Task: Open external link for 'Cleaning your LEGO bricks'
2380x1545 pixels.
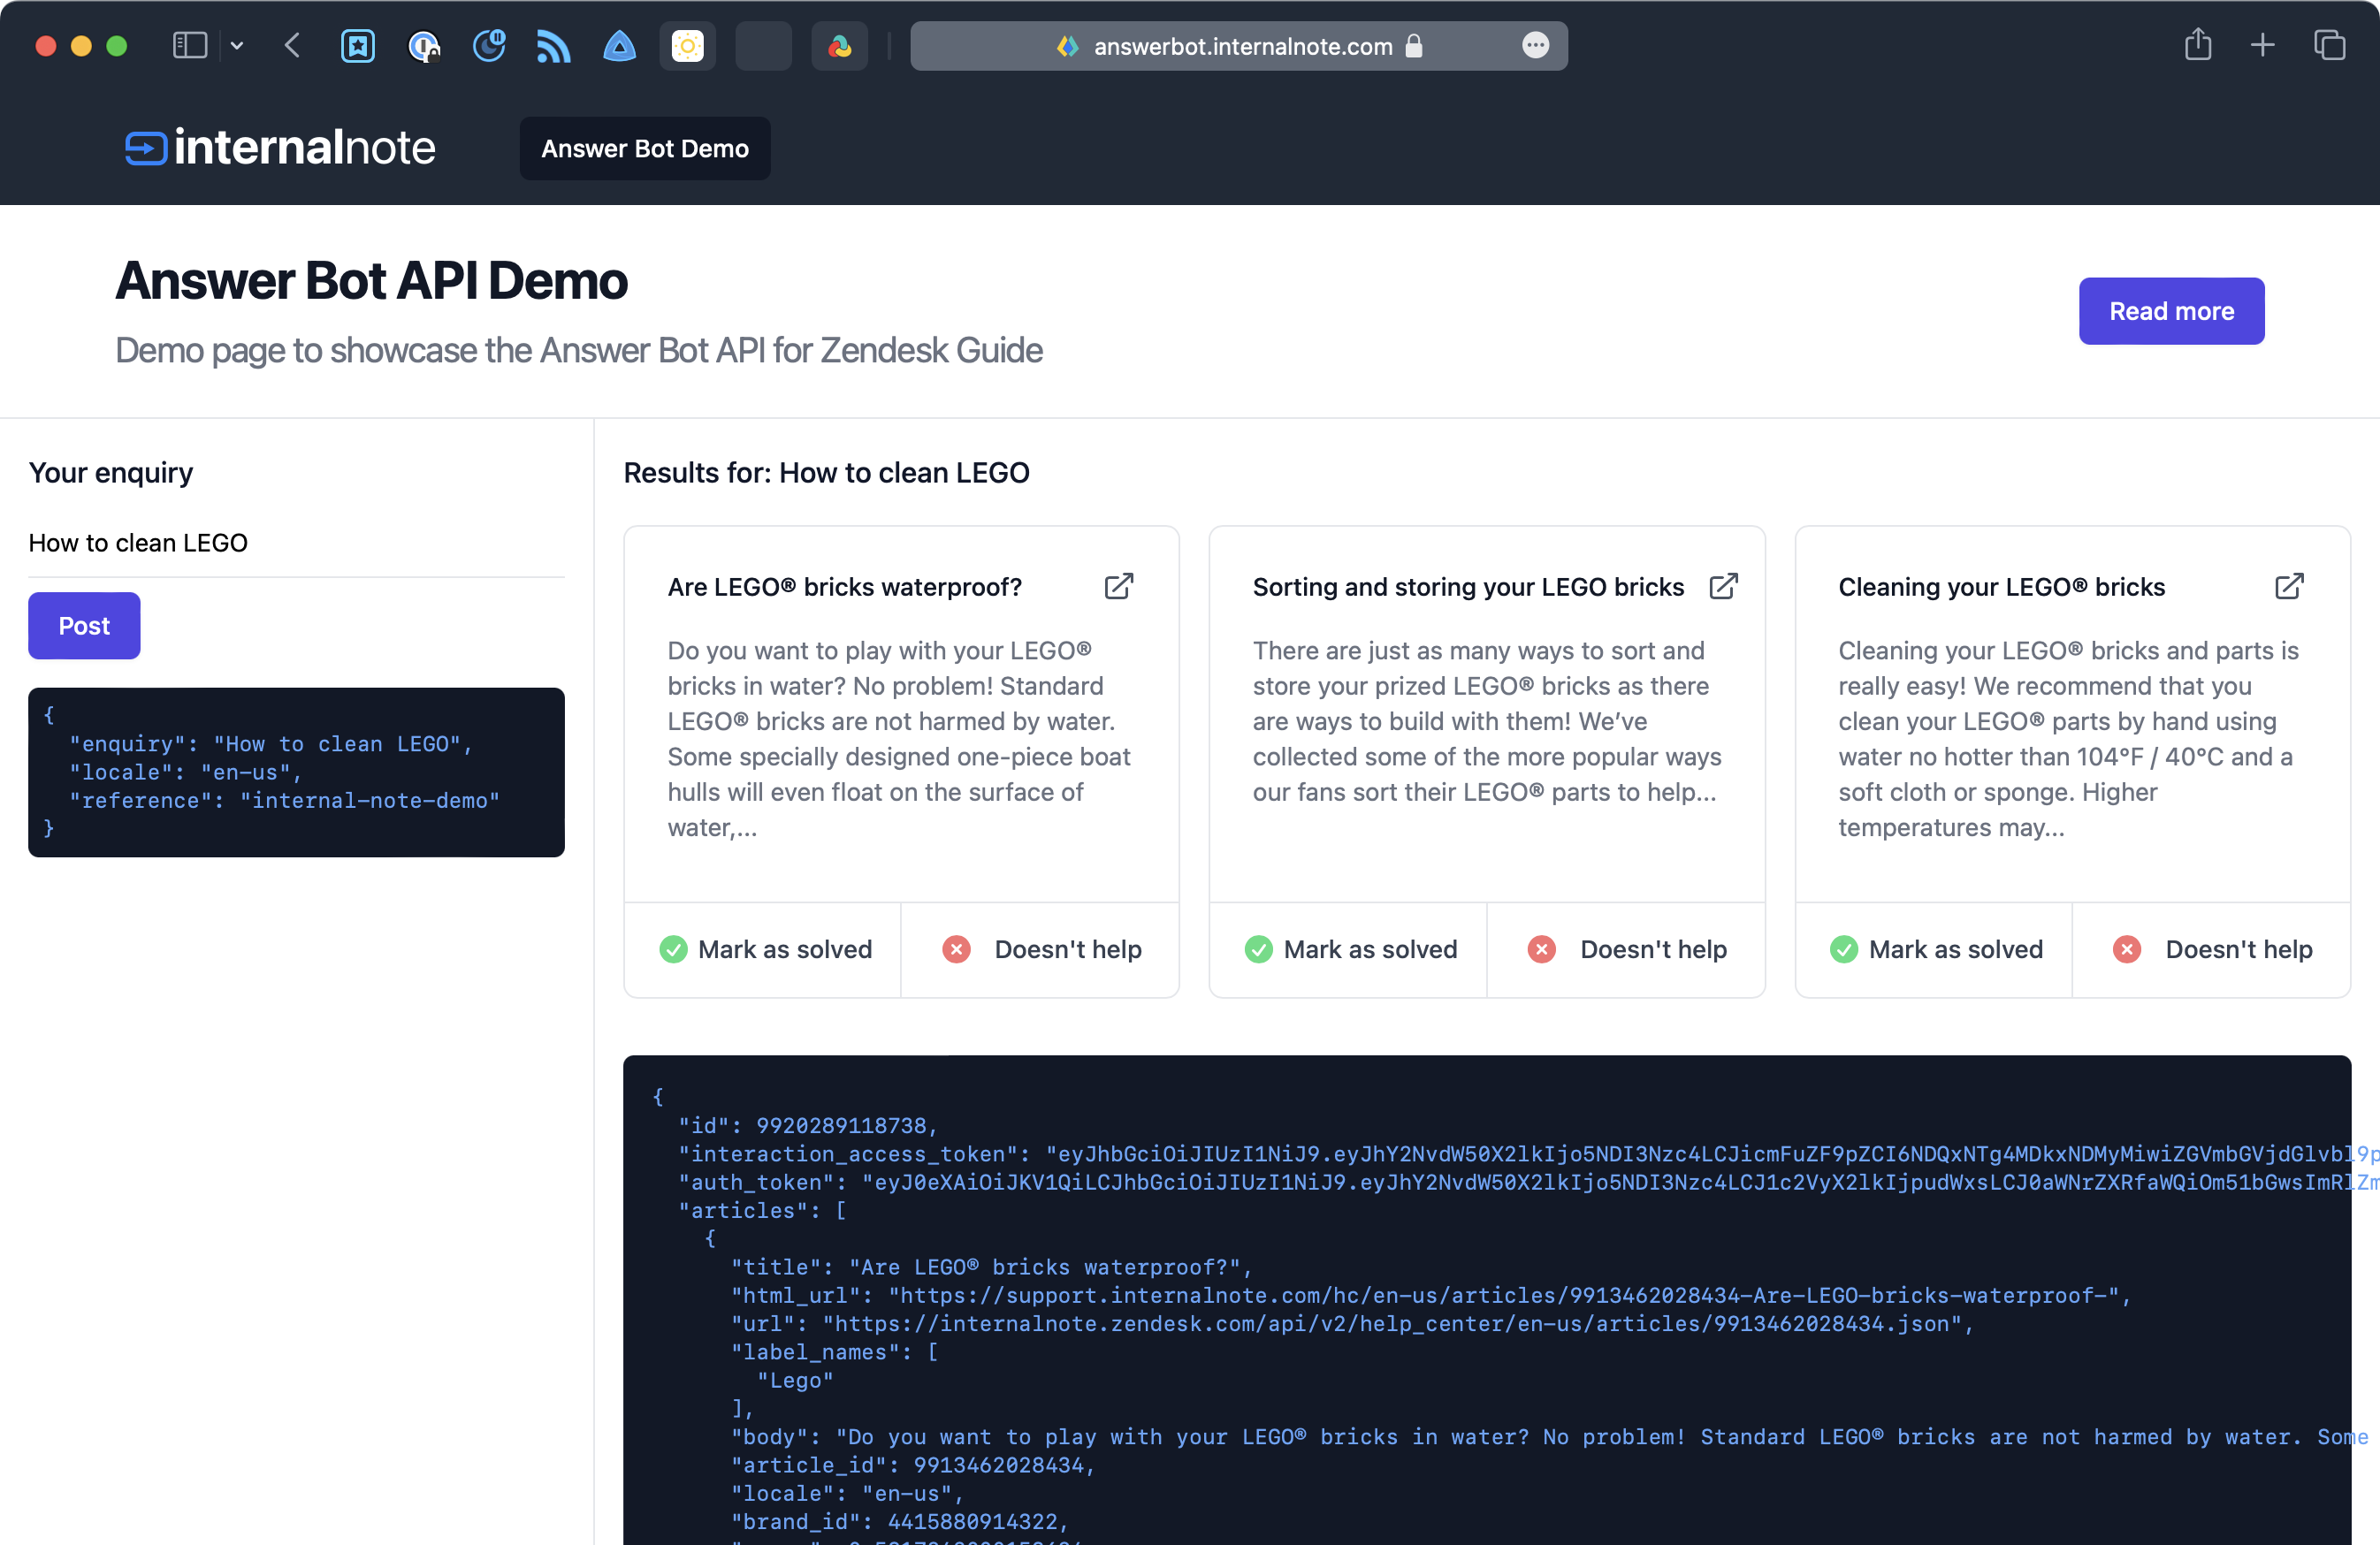Action: tap(2288, 586)
